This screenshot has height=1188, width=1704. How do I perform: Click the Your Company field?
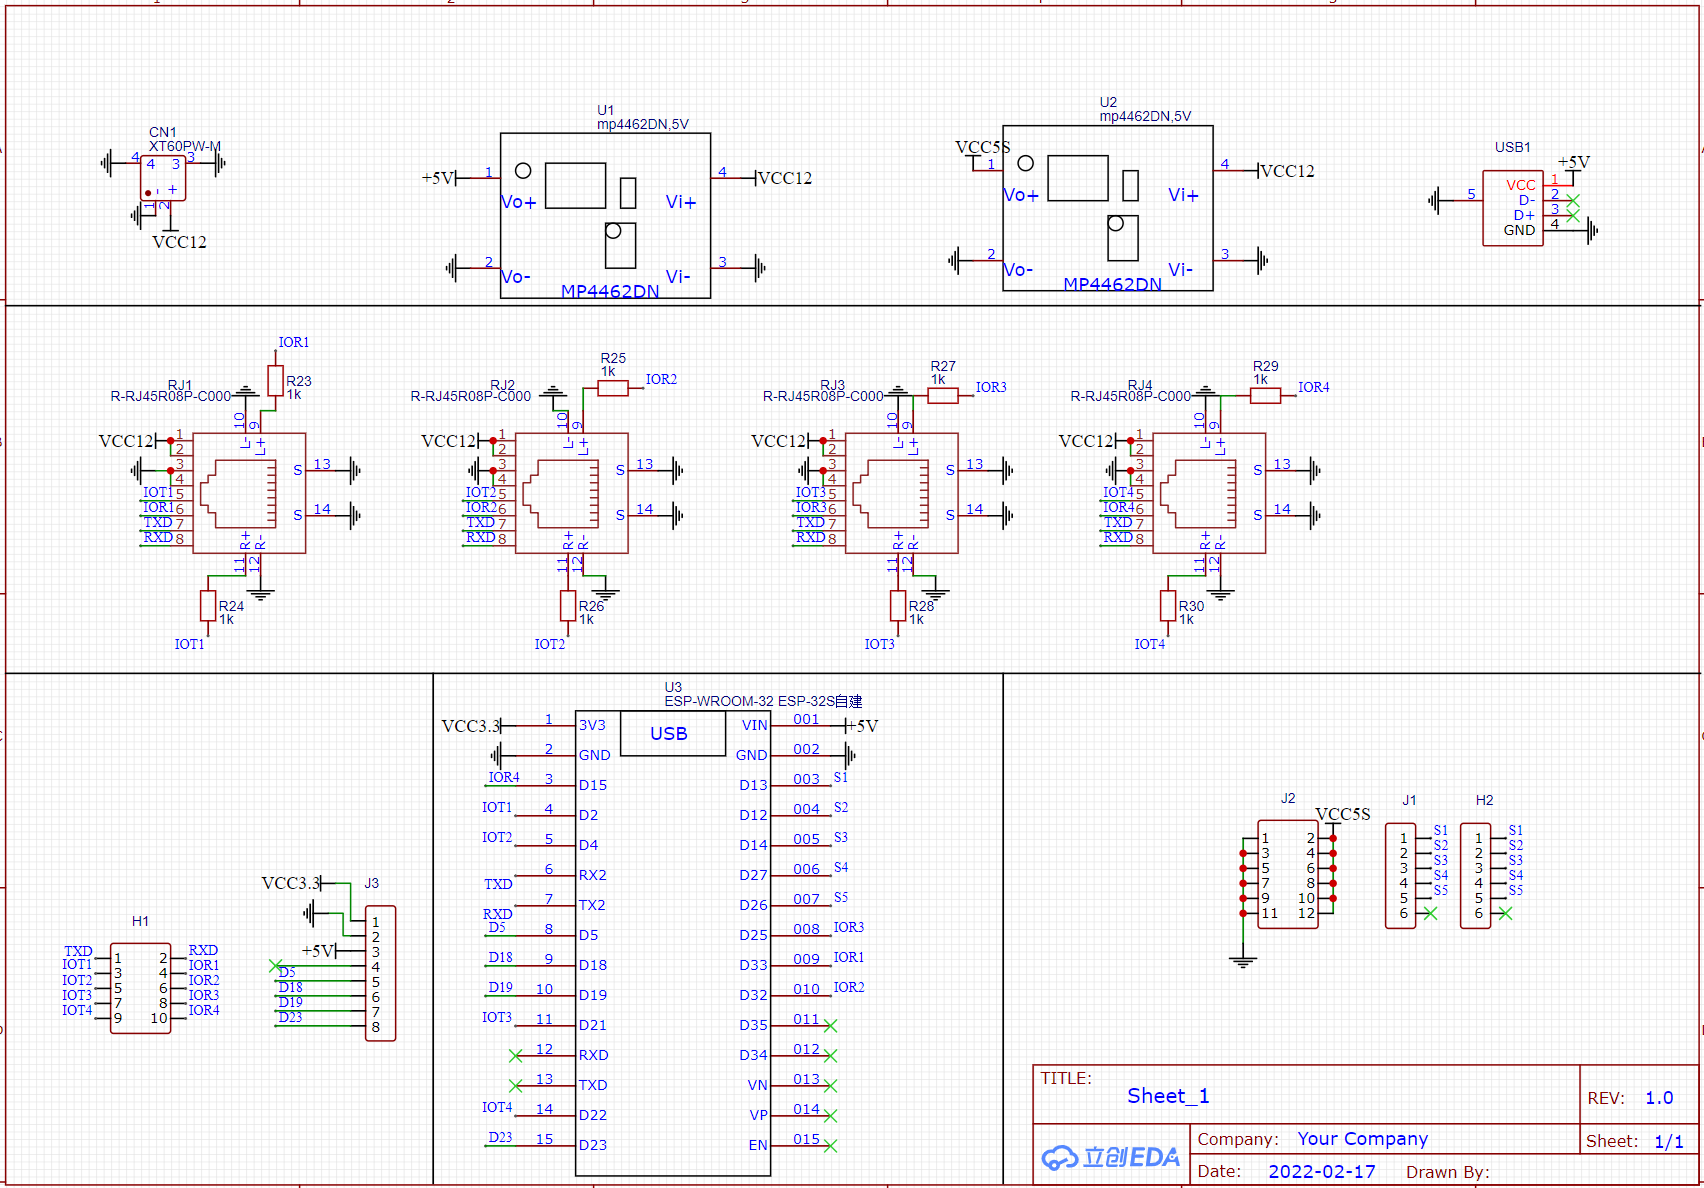(1362, 1139)
